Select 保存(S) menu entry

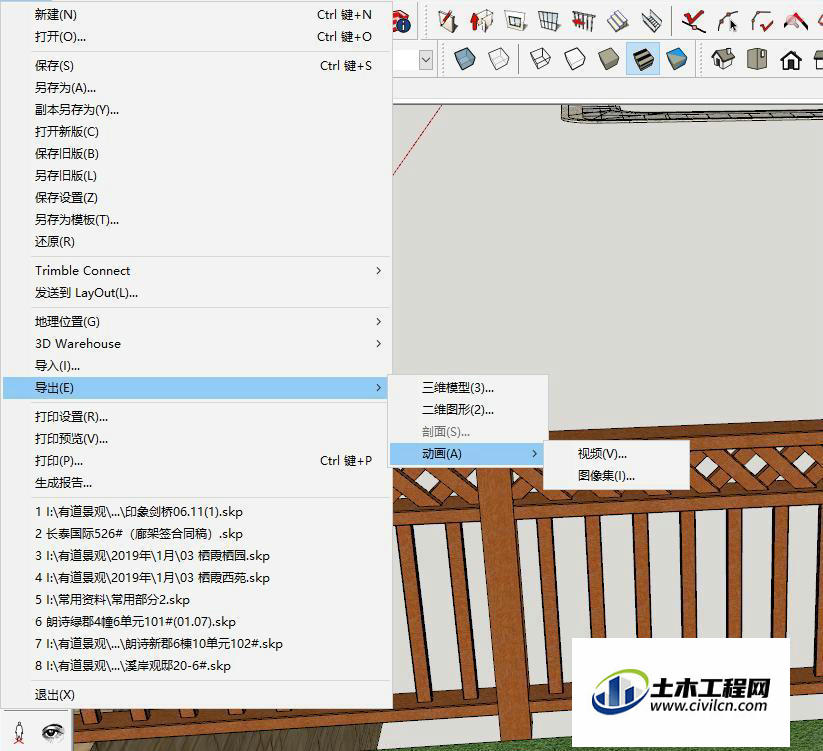pos(197,66)
